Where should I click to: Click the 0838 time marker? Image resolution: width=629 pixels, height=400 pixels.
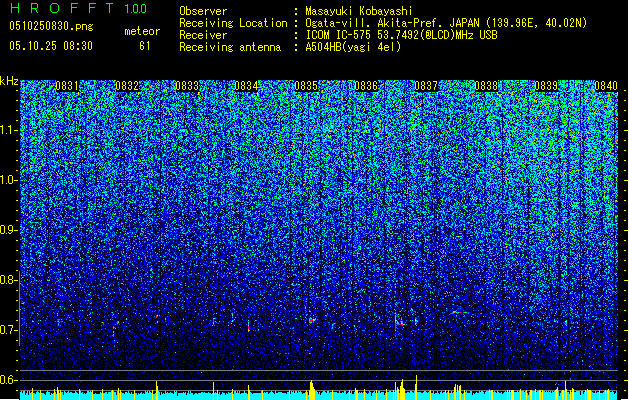click(486, 86)
